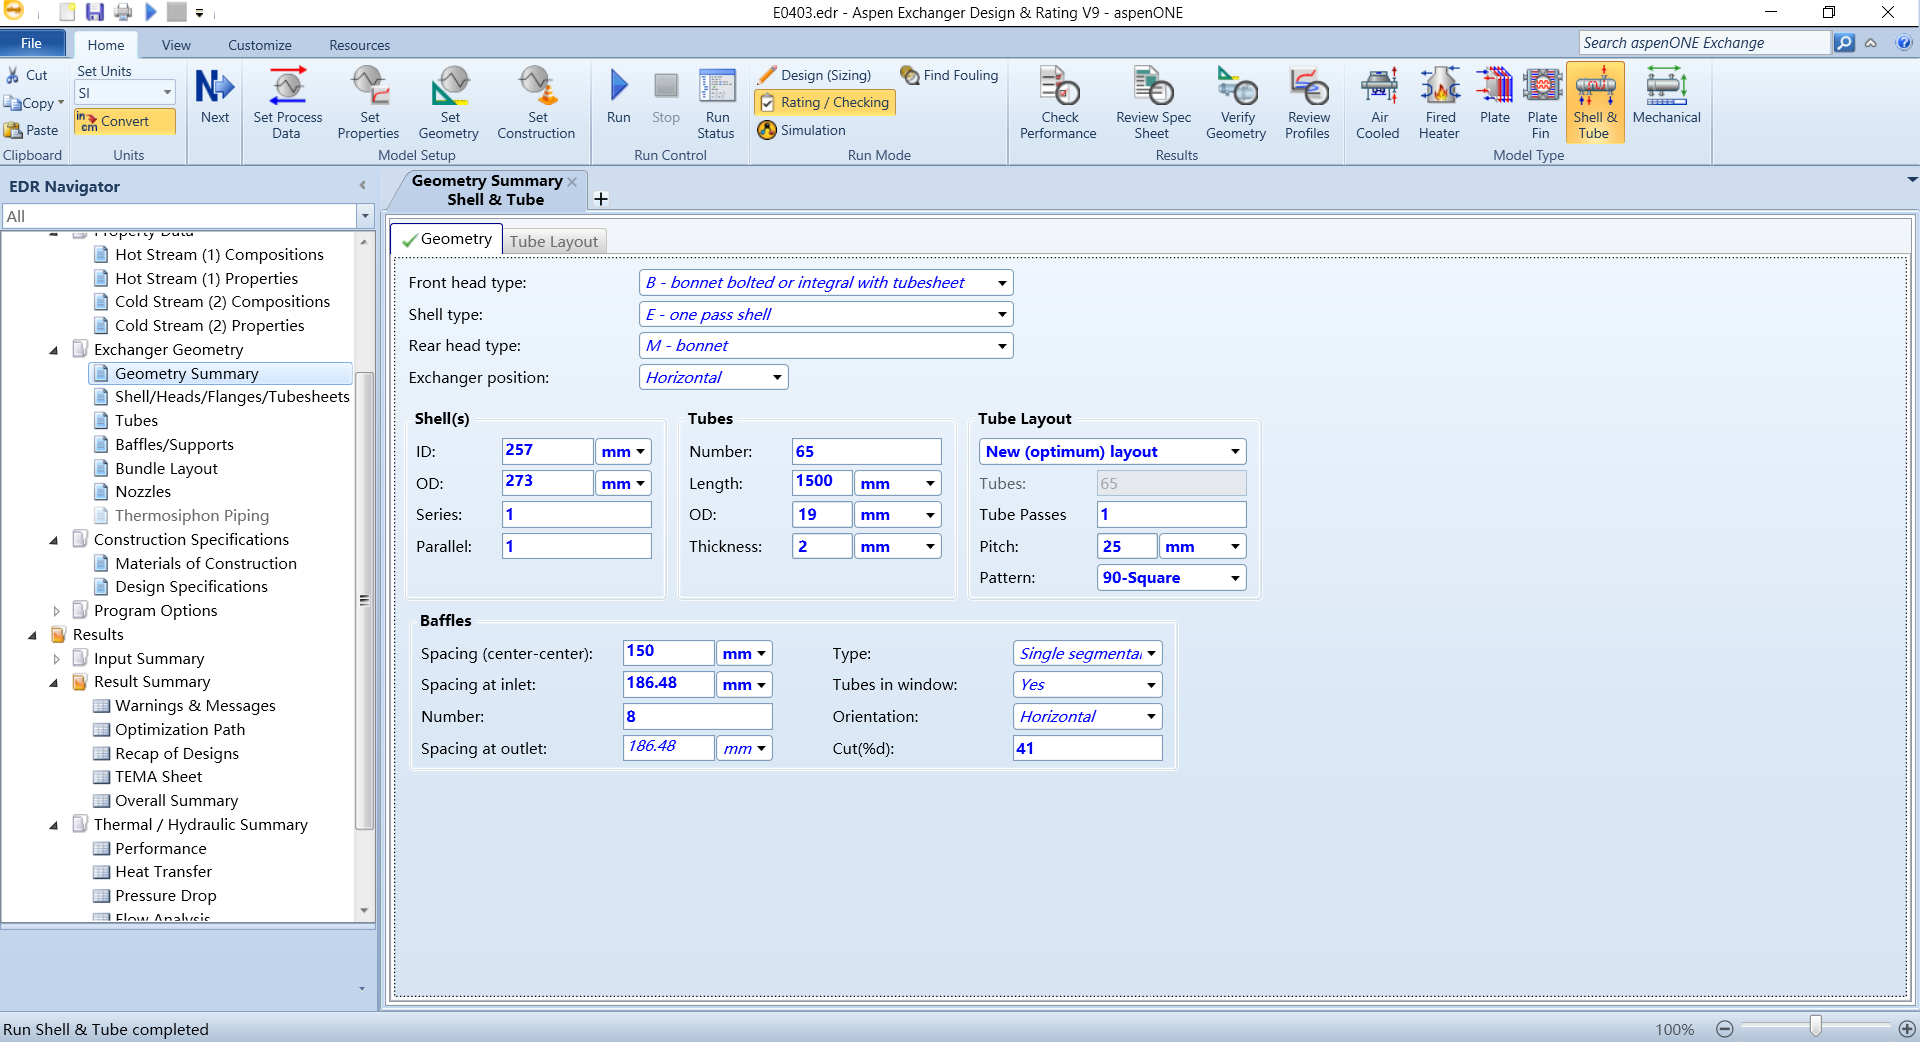Click the baffle Cut(%d) input field
This screenshot has width=1920, height=1042.
tap(1087, 748)
